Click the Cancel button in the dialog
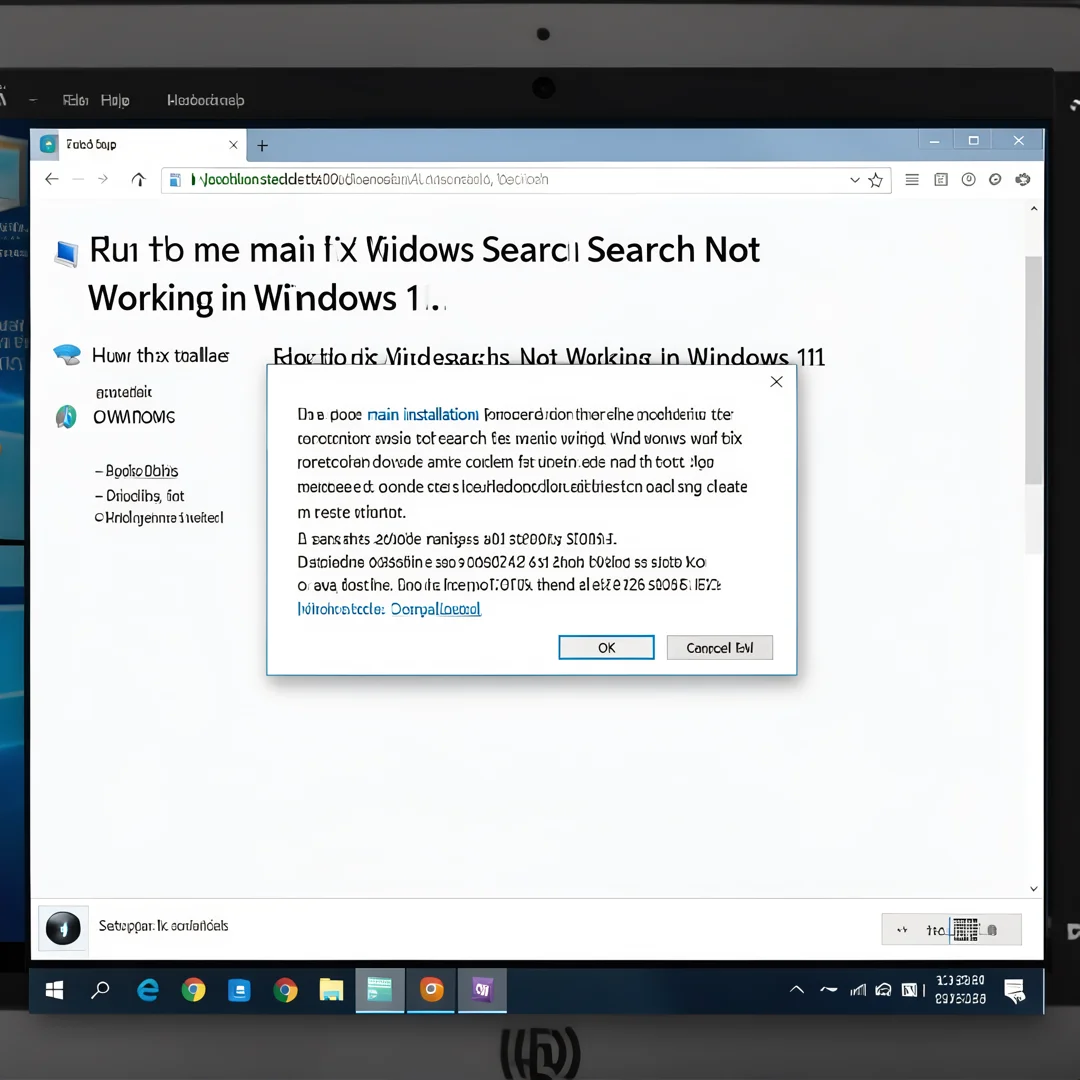The image size is (1080, 1080). pyautogui.click(x=720, y=647)
